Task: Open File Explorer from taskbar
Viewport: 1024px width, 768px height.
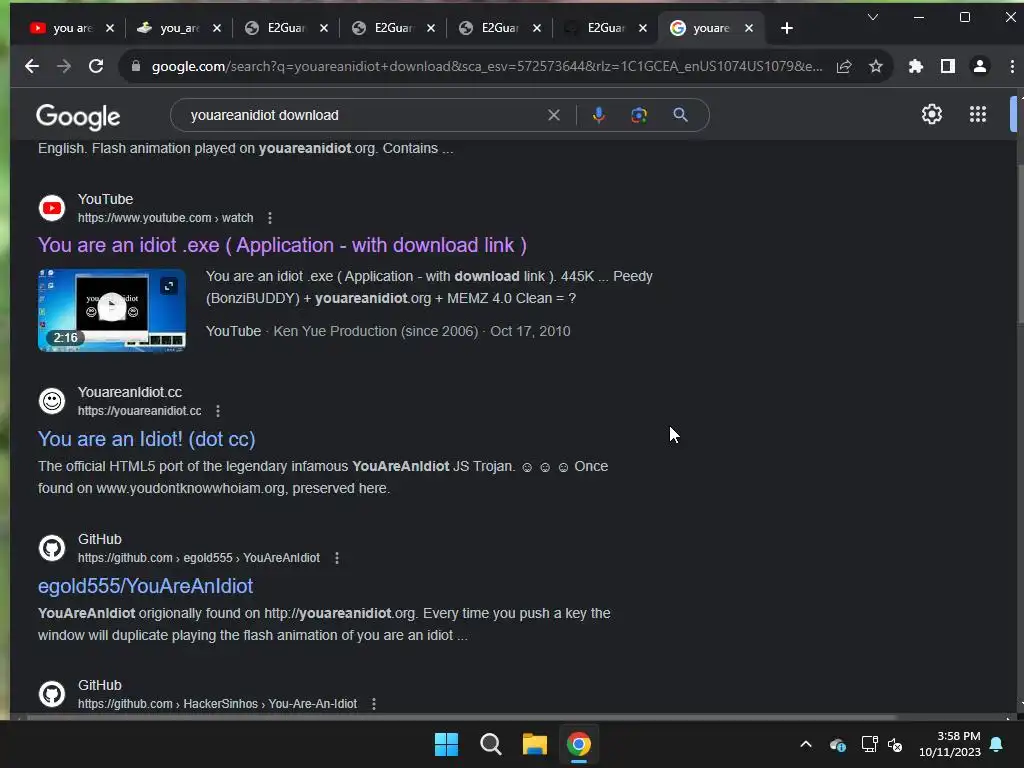Action: [534, 744]
